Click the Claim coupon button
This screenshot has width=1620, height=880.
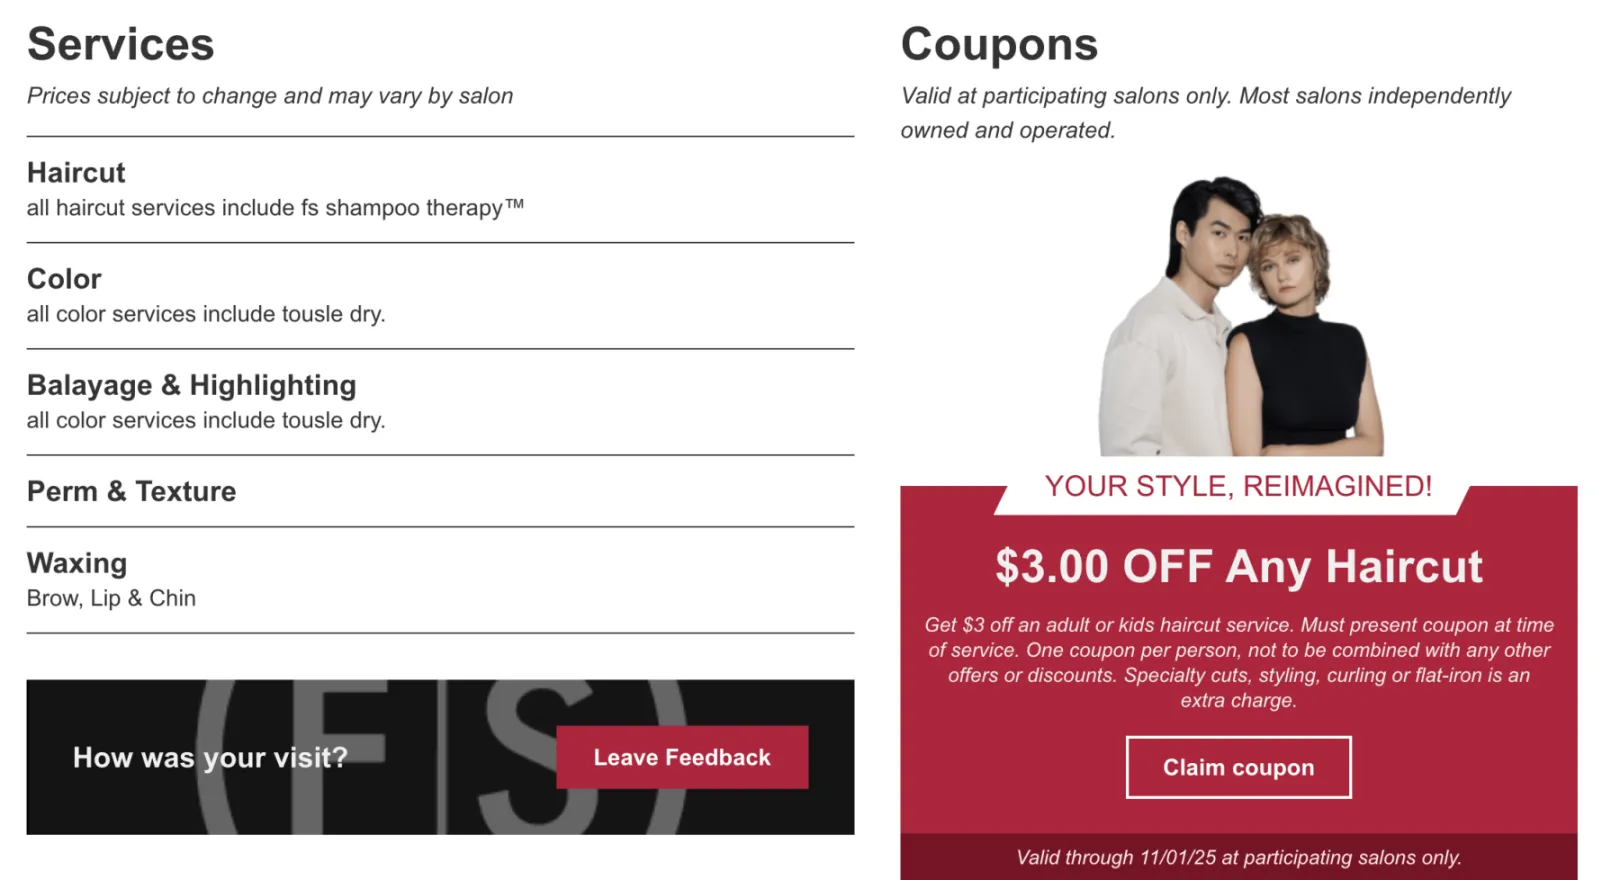1238,767
